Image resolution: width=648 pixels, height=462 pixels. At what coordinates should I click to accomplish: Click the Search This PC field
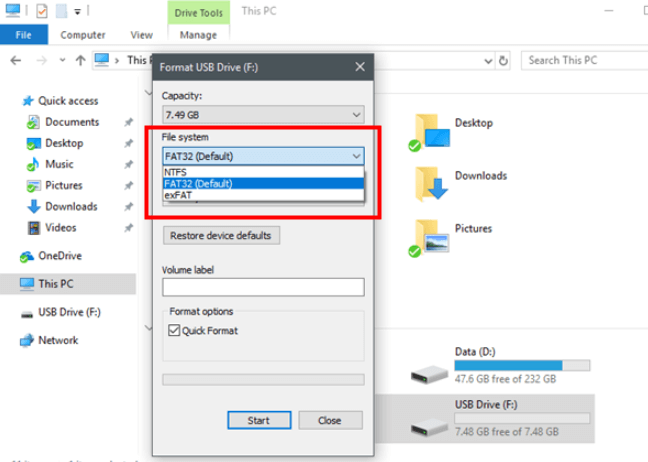[584, 60]
